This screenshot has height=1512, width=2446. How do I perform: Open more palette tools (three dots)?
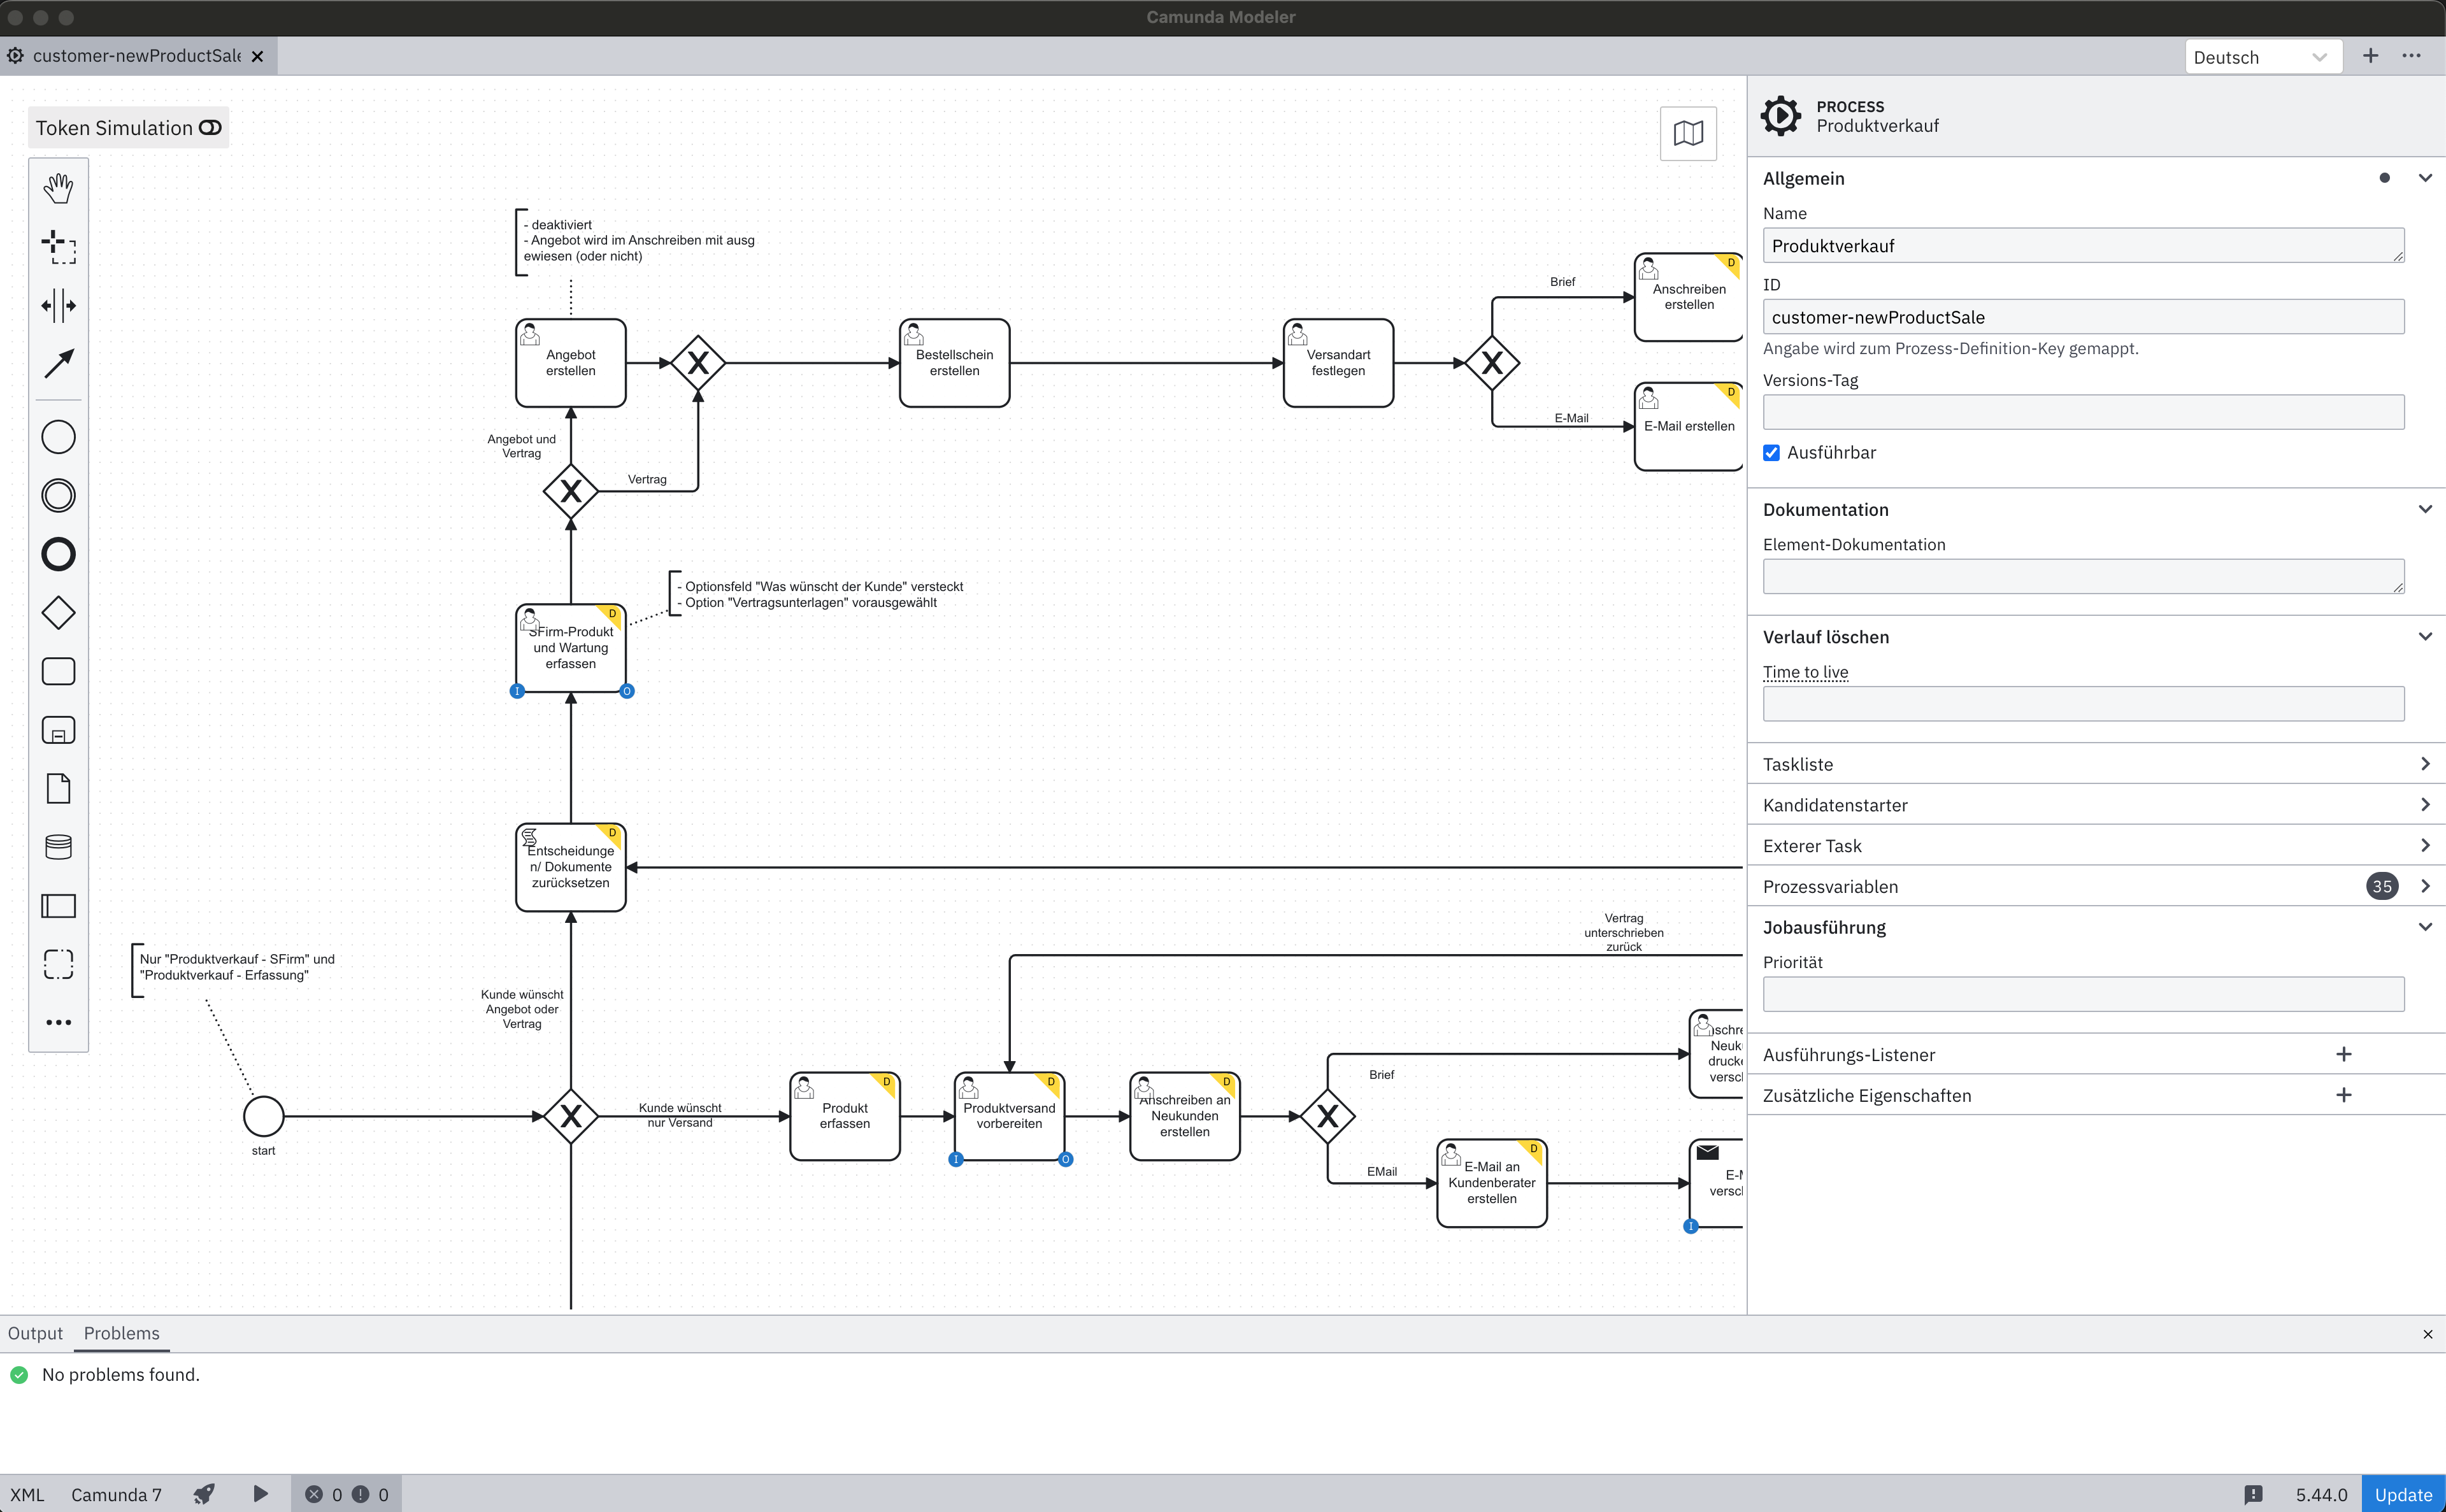[58, 1022]
